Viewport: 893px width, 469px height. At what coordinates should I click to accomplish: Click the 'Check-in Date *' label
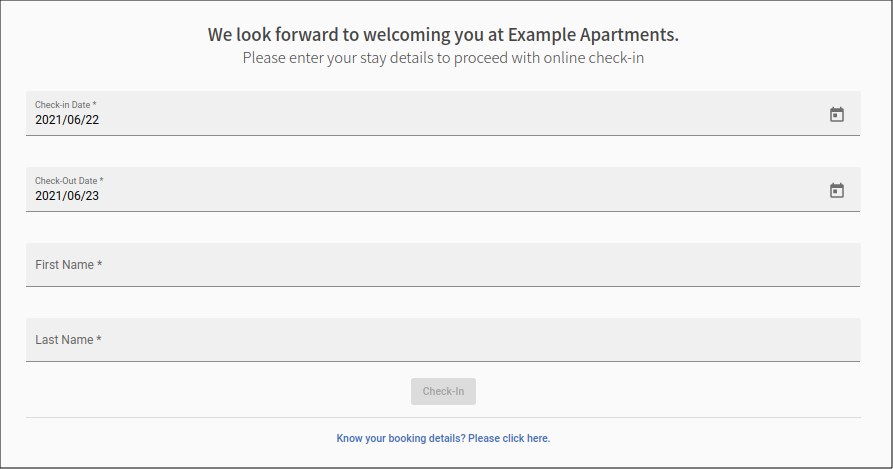[x=65, y=105]
